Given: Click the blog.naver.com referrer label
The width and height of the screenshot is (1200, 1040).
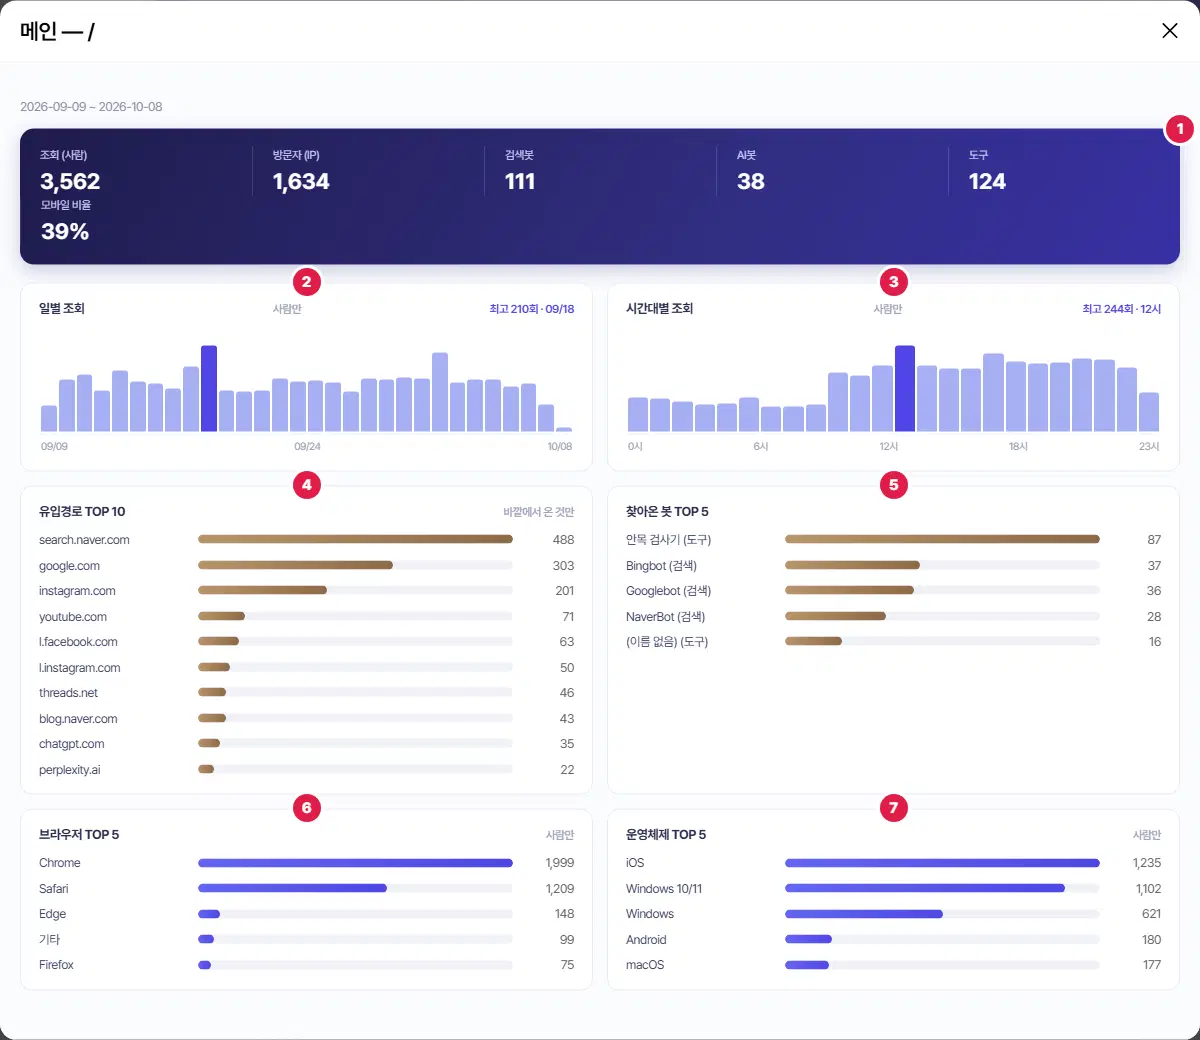Looking at the screenshot, I should tap(78, 719).
